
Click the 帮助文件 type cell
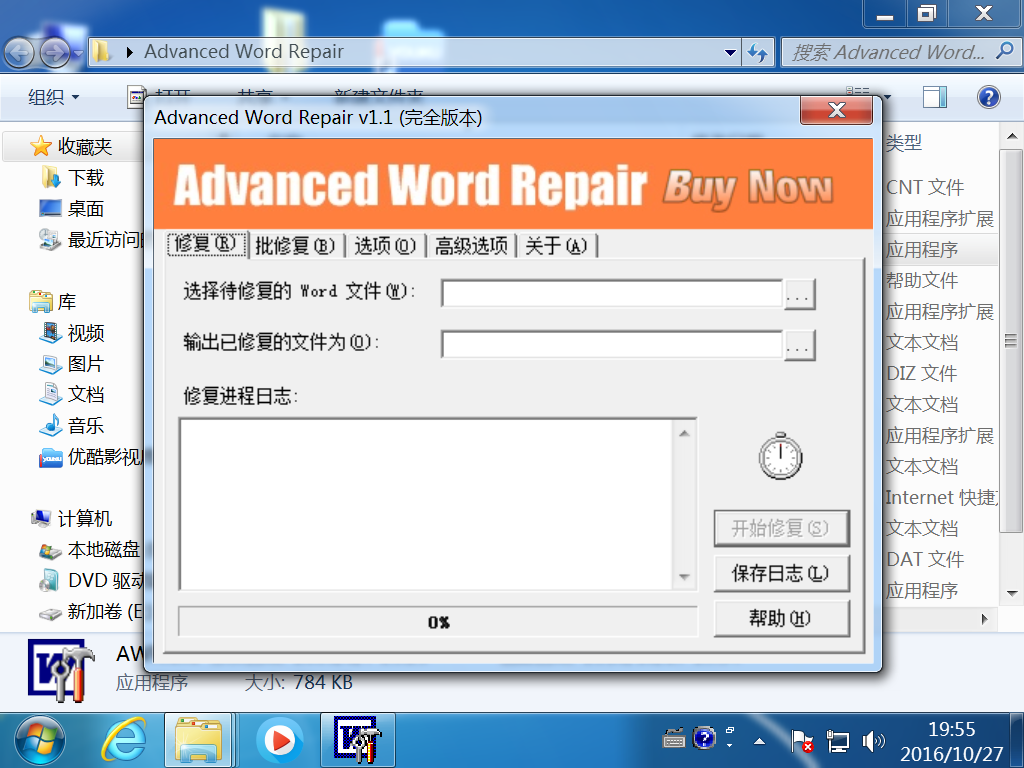click(x=922, y=281)
